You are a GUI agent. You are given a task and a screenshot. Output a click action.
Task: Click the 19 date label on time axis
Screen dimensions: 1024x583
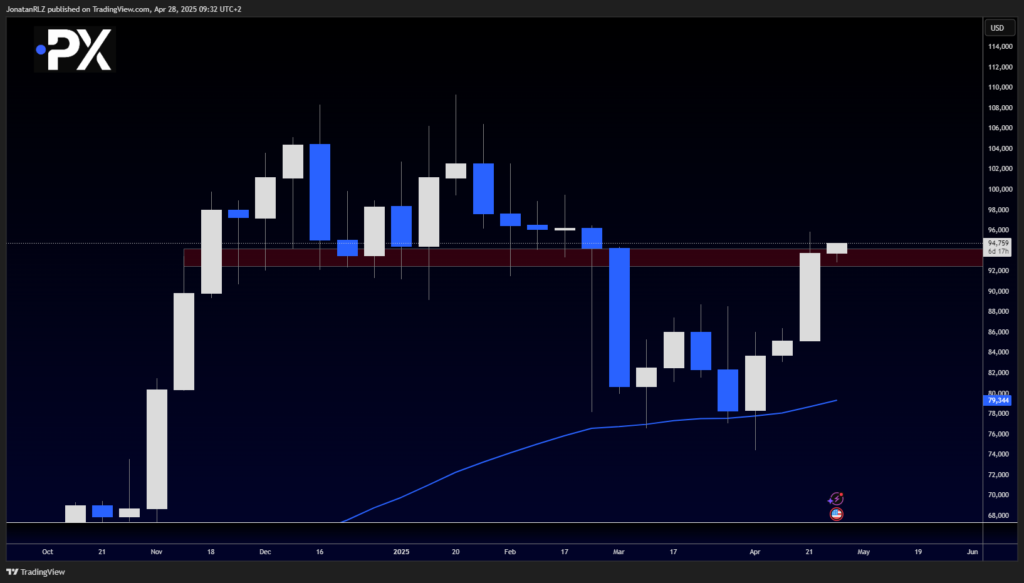click(918, 552)
